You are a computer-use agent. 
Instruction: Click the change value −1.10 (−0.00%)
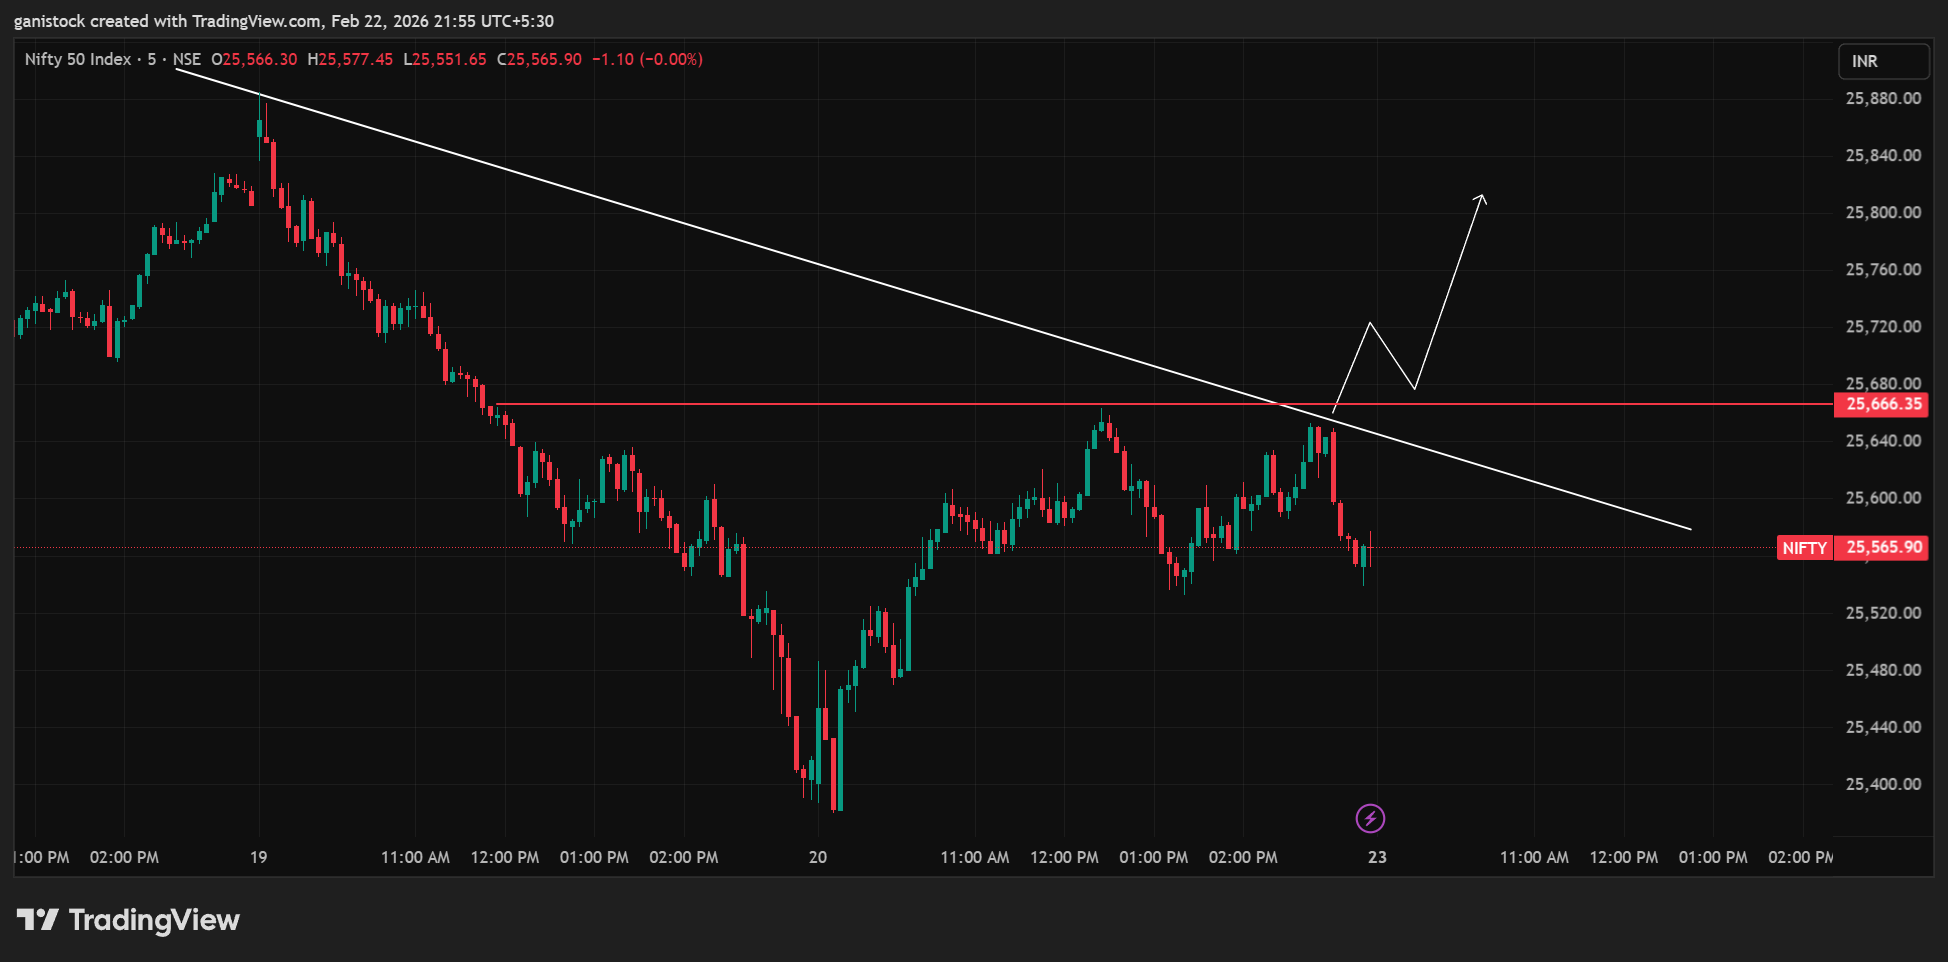click(647, 59)
